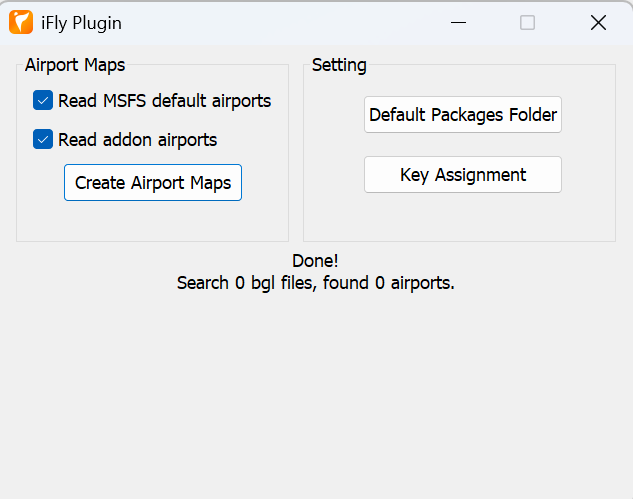Open the Key Assignment dialog

pyautogui.click(x=463, y=175)
